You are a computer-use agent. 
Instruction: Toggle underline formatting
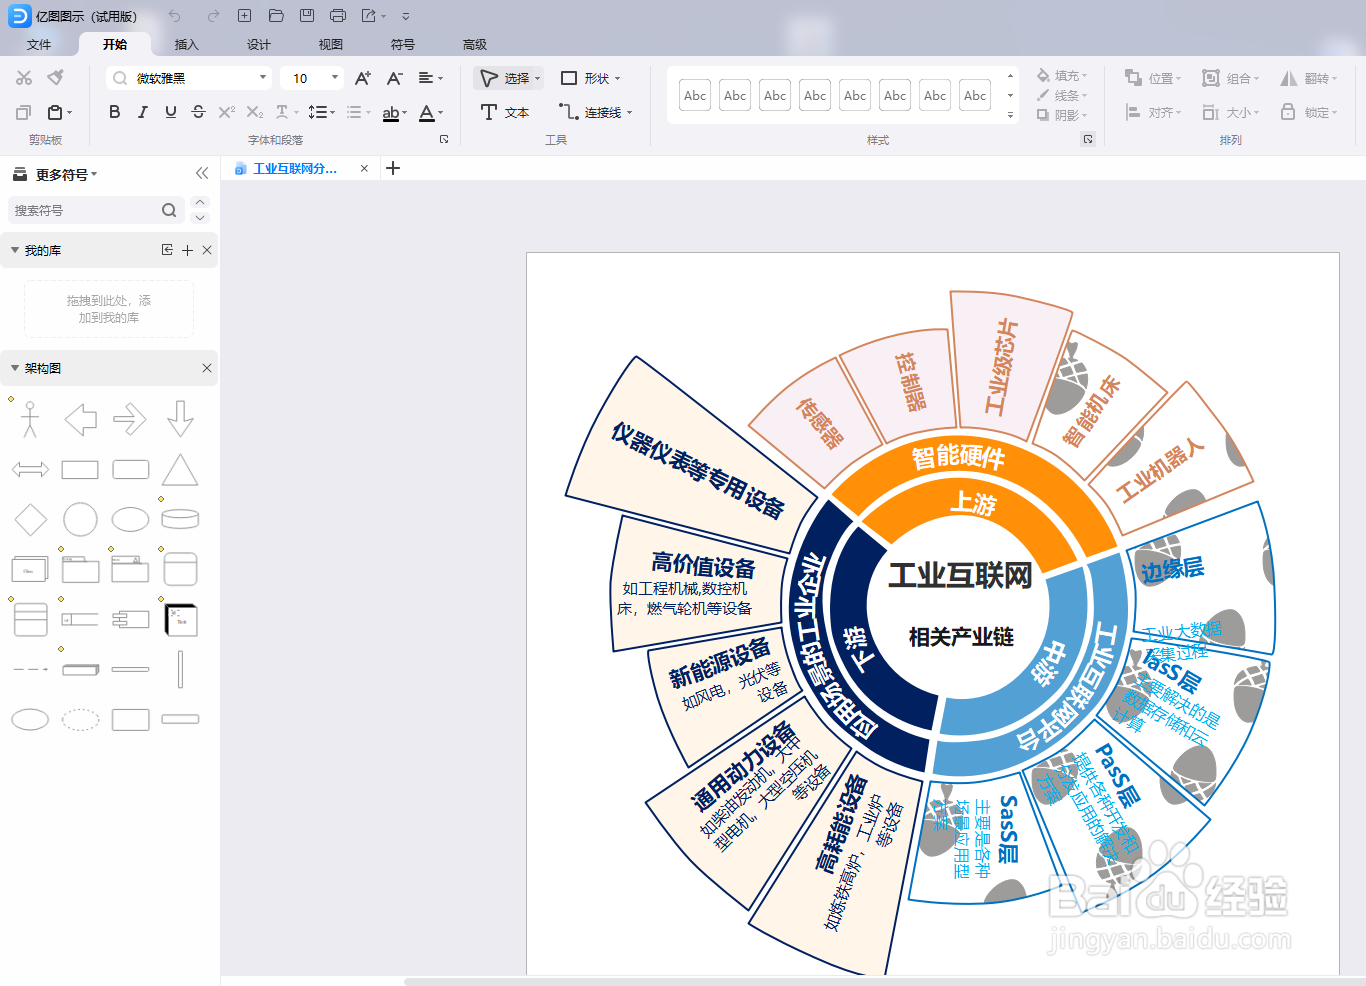point(171,112)
